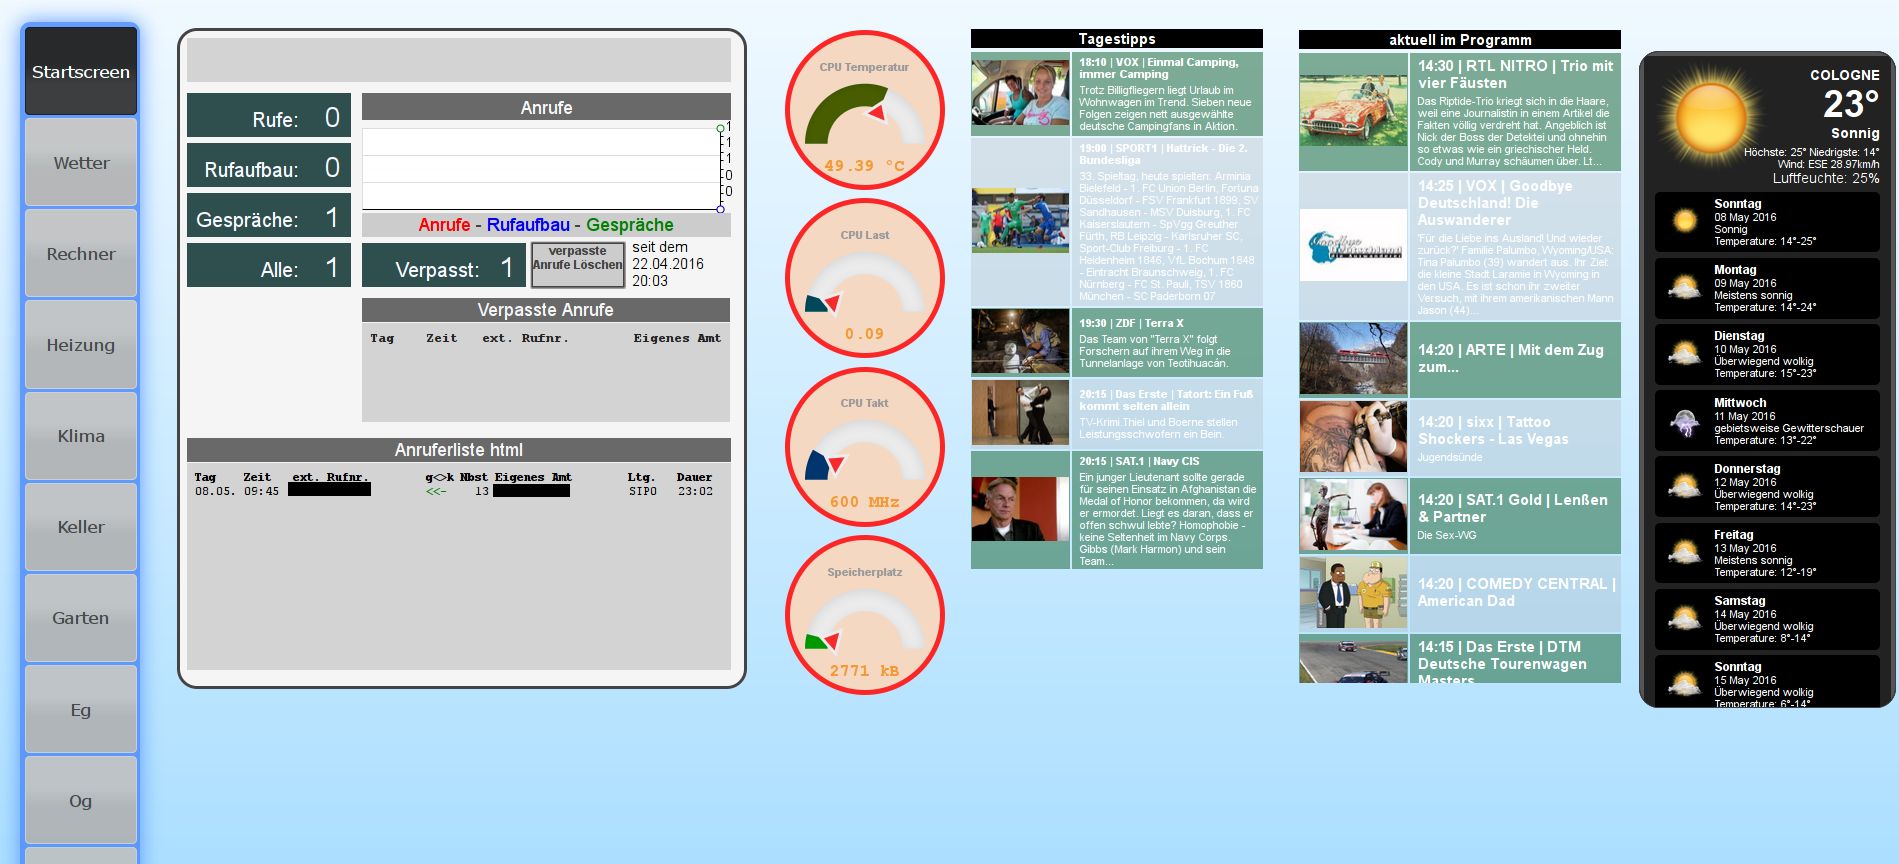Click the aktuell im Programm header
Image resolution: width=1899 pixels, height=864 pixels.
click(x=1460, y=40)
